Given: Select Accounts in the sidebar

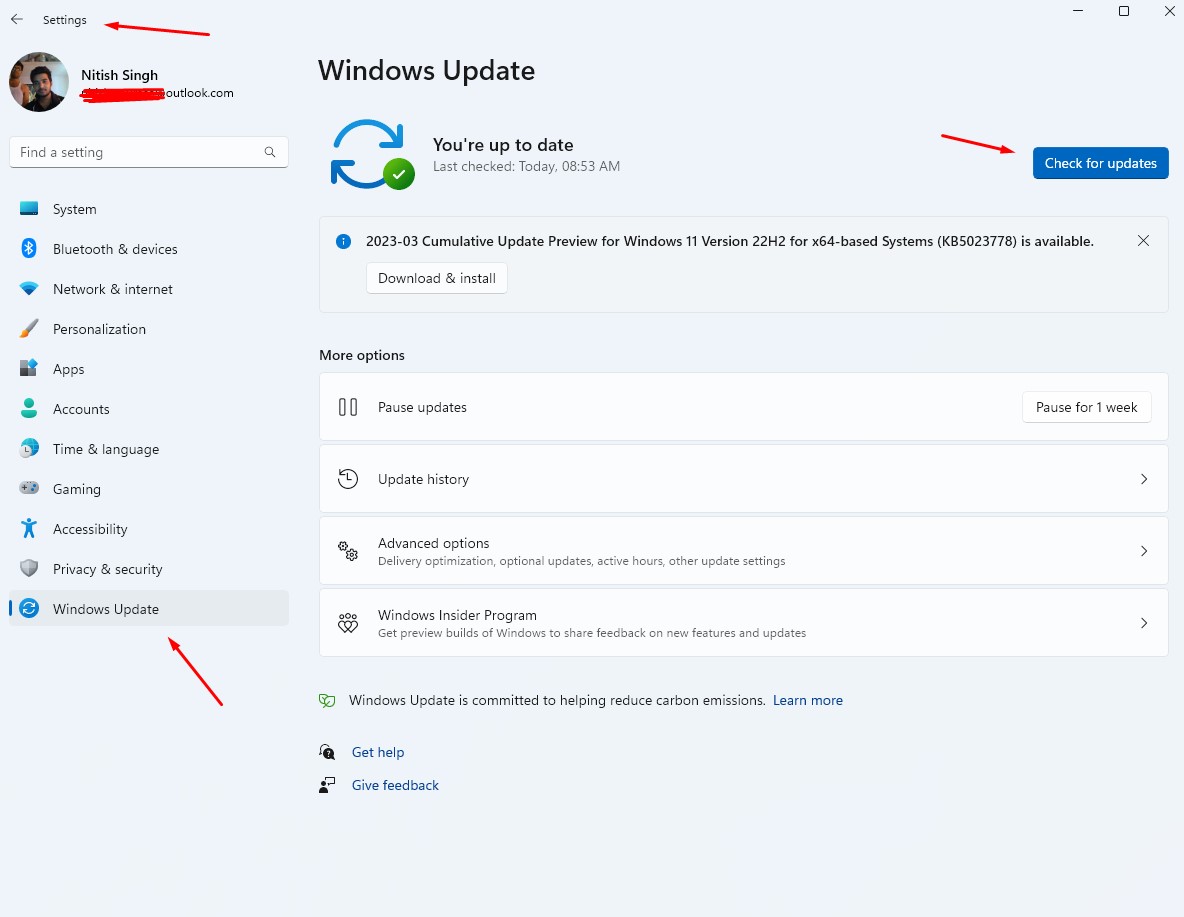Looking at the screenshot, I should point(149,409).
